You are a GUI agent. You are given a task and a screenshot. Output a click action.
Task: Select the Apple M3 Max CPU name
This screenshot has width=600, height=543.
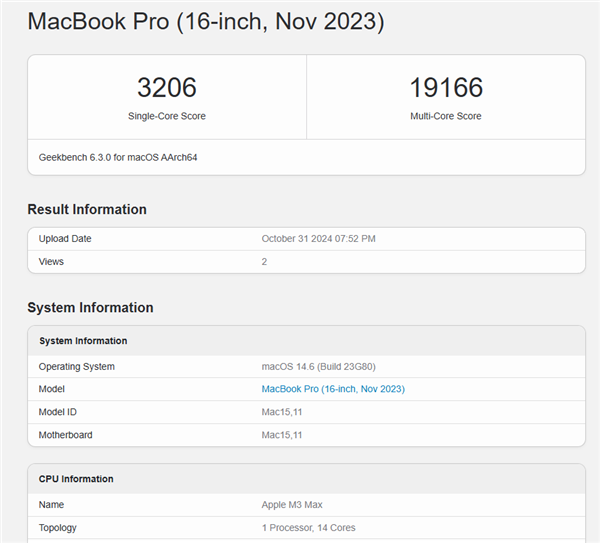click(292, 504)
